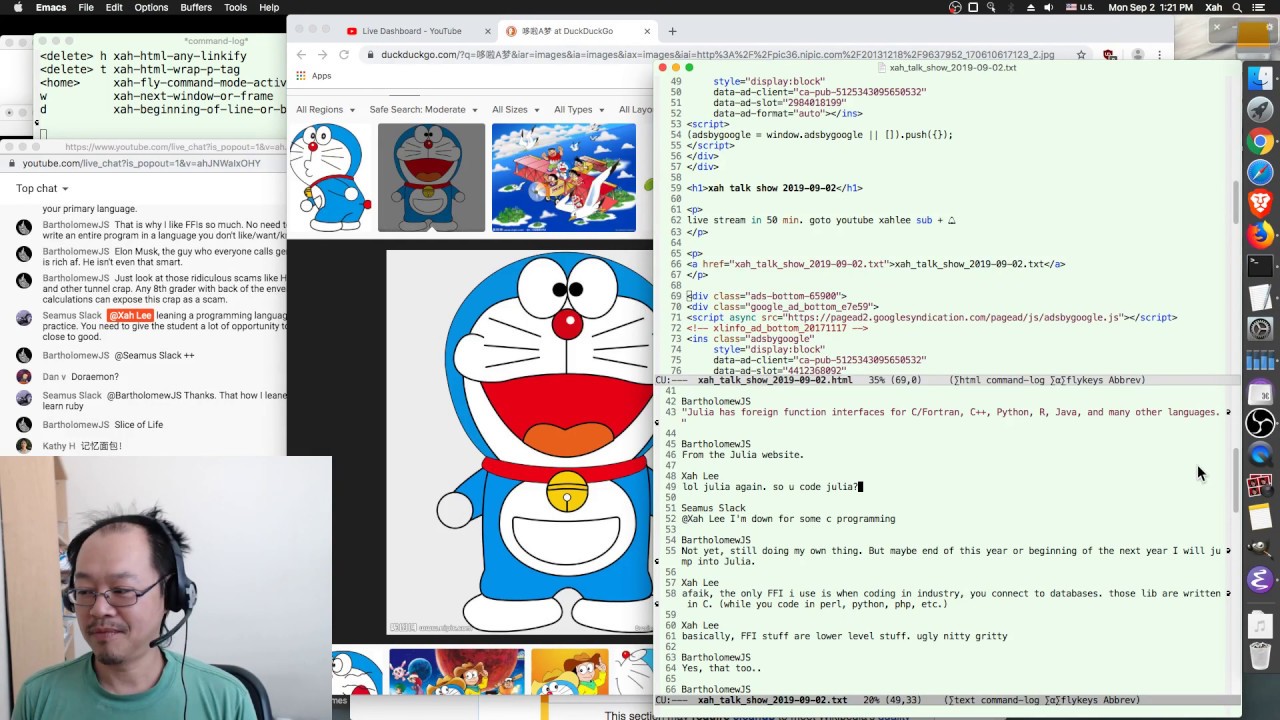Reload the DuckDuckGo page in Chrome
The image size is (1280, 720).
344,55
